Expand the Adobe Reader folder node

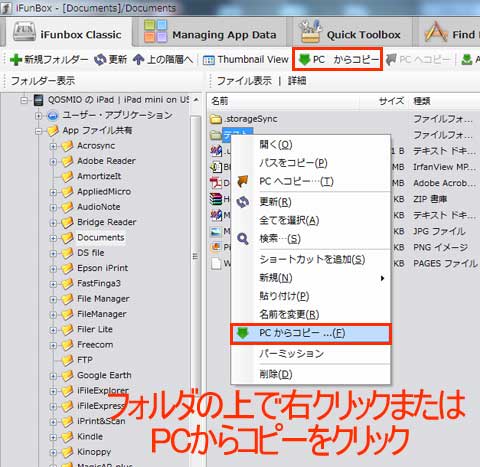tap(53, 162)
